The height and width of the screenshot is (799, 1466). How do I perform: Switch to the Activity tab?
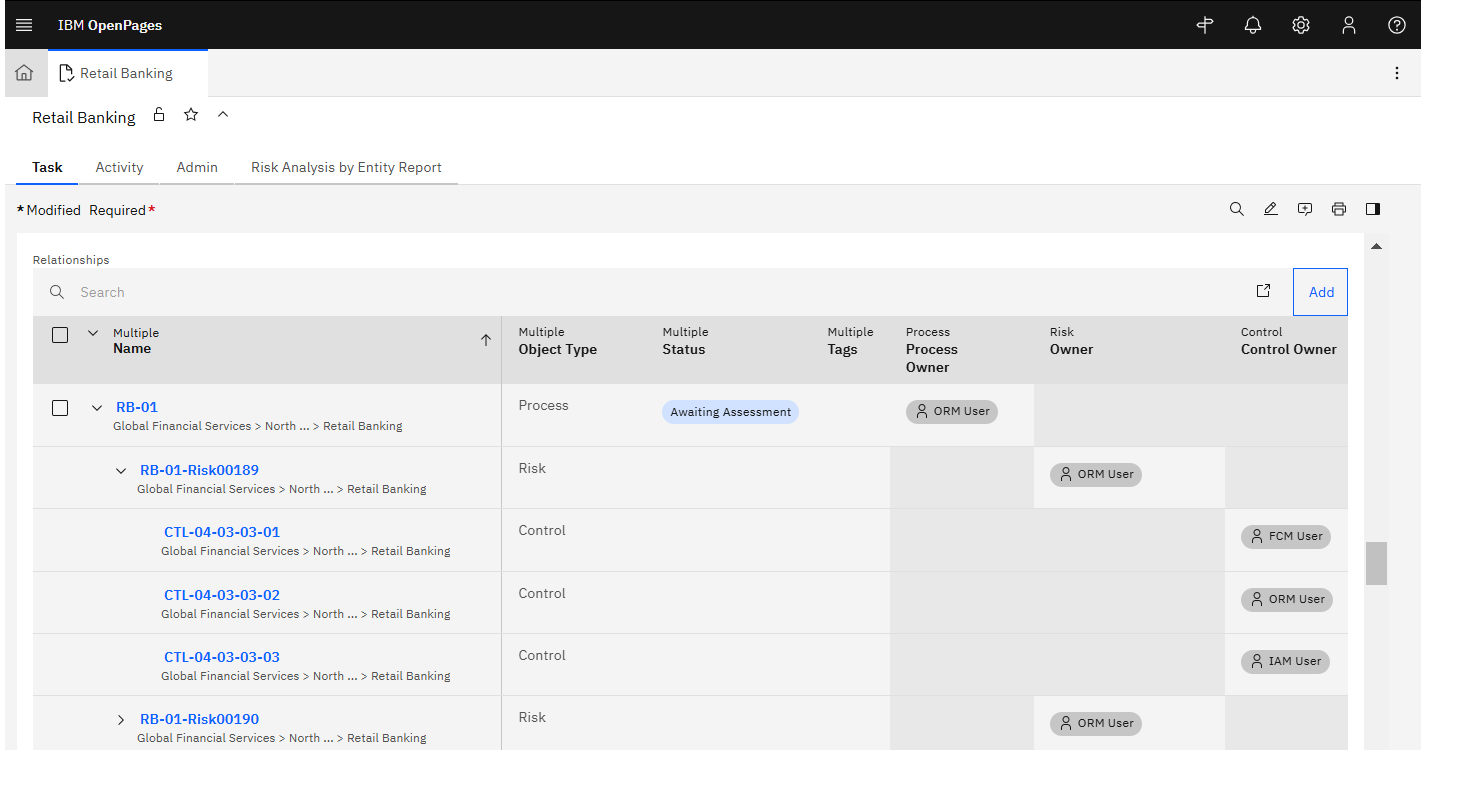pos(119,167)
